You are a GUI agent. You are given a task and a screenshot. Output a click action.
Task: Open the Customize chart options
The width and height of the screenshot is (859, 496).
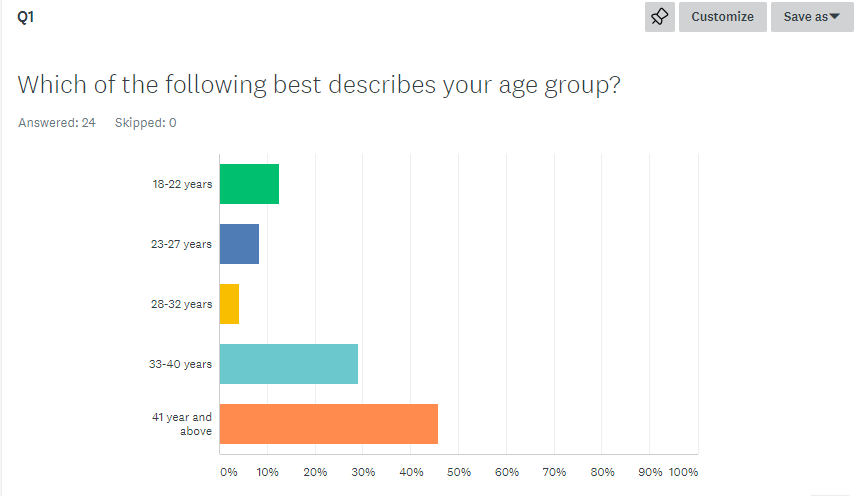click(722, 17)
